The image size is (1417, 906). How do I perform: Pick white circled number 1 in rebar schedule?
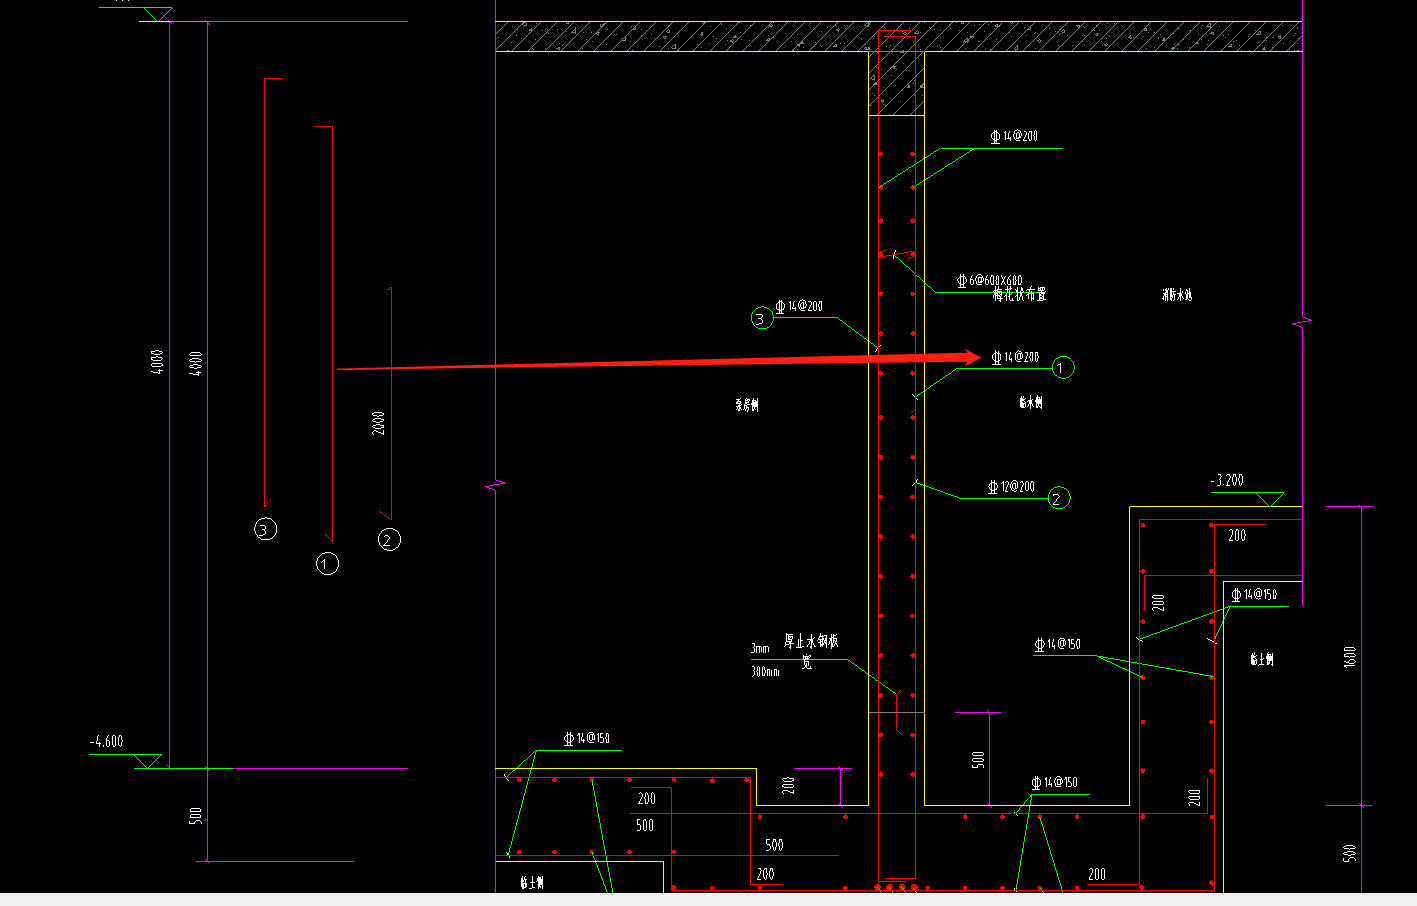[327, 564]
